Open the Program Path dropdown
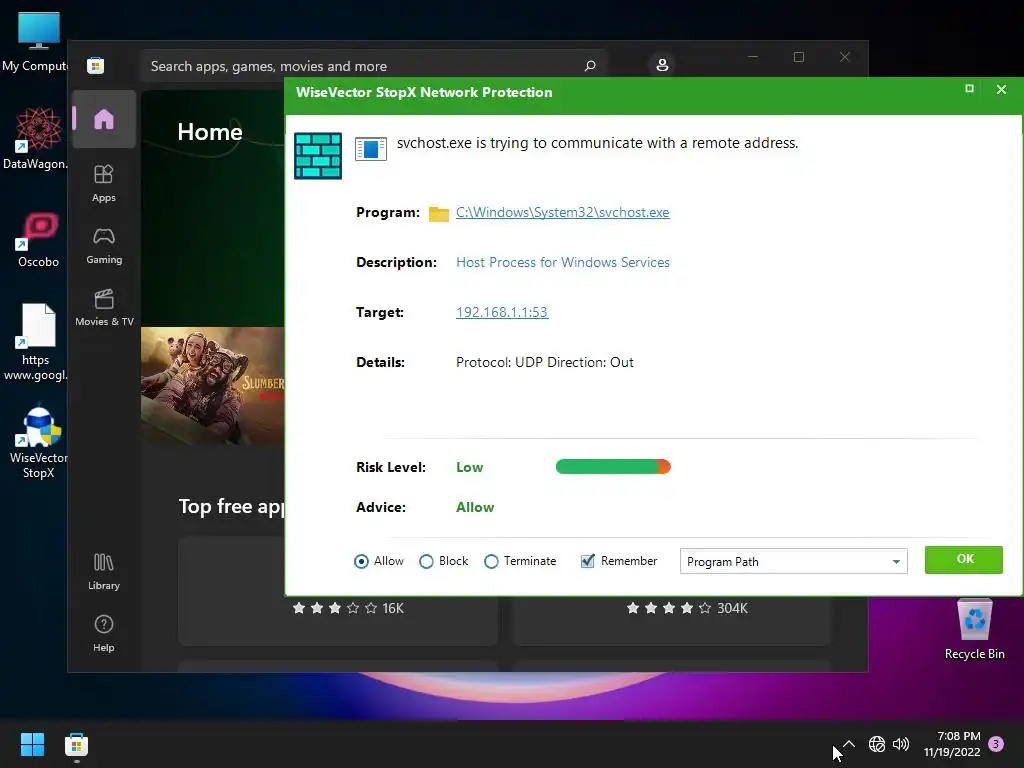 coord(793,562)
